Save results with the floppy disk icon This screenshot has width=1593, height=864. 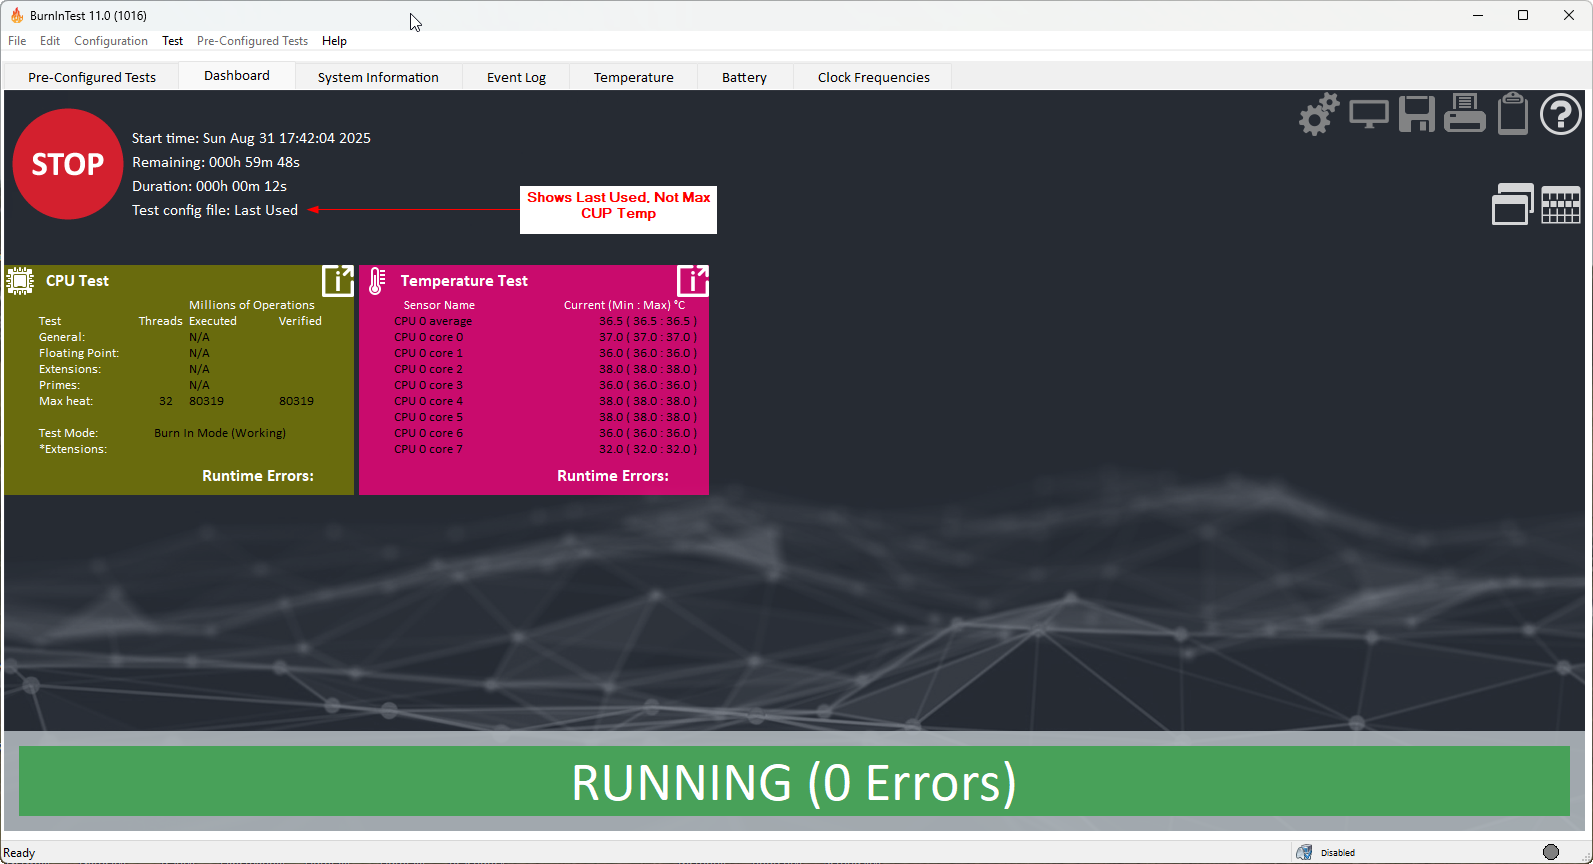tap(1417, 114)
